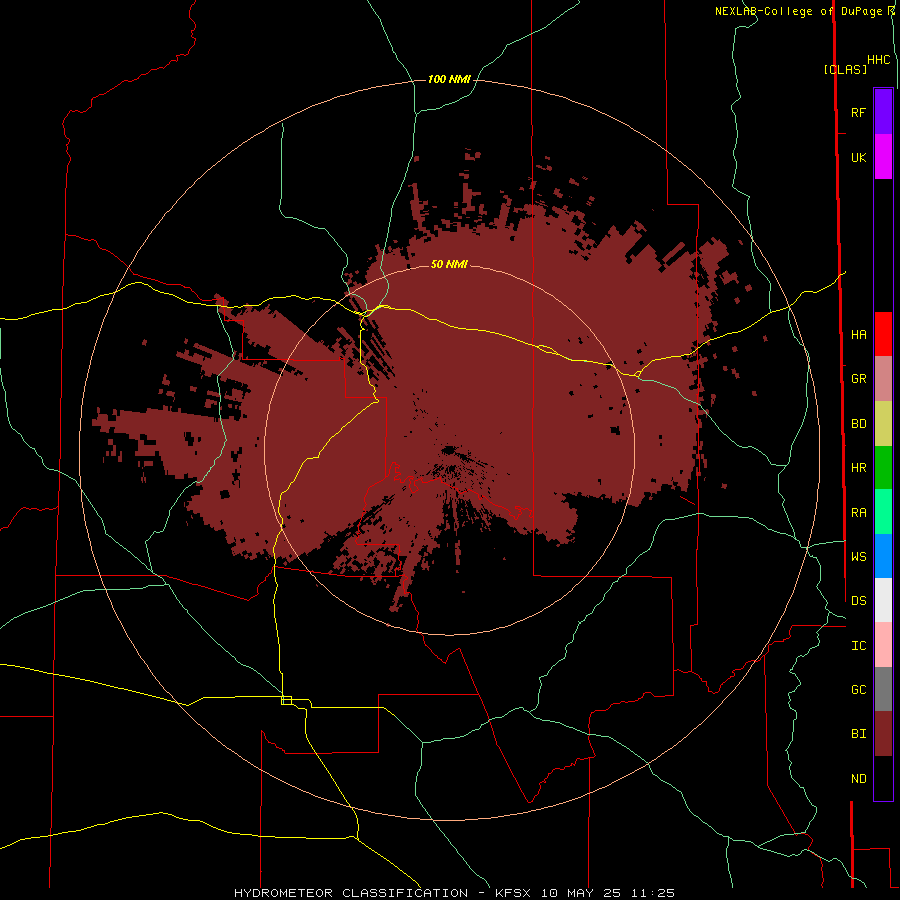
Task: Click the yellow BD legend swatch
Action: [883, 424]
